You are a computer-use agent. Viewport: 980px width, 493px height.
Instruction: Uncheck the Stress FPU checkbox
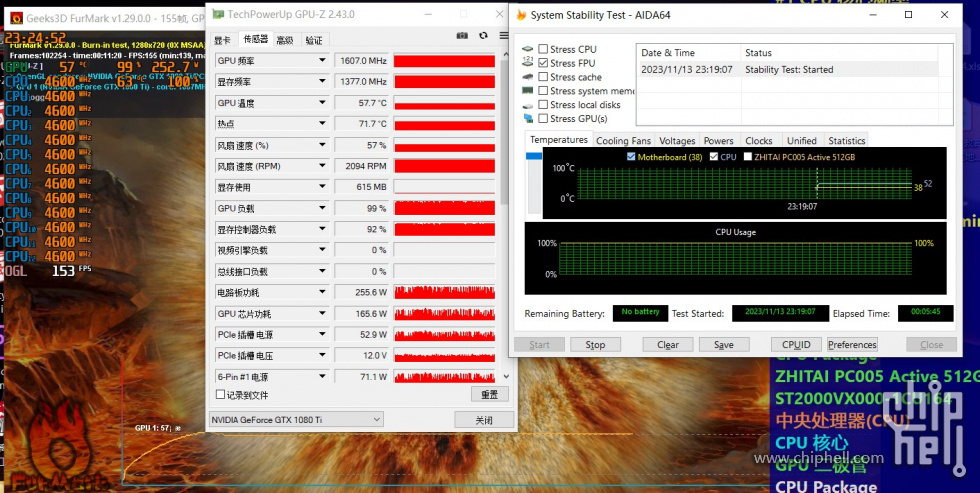click(543, 63)
